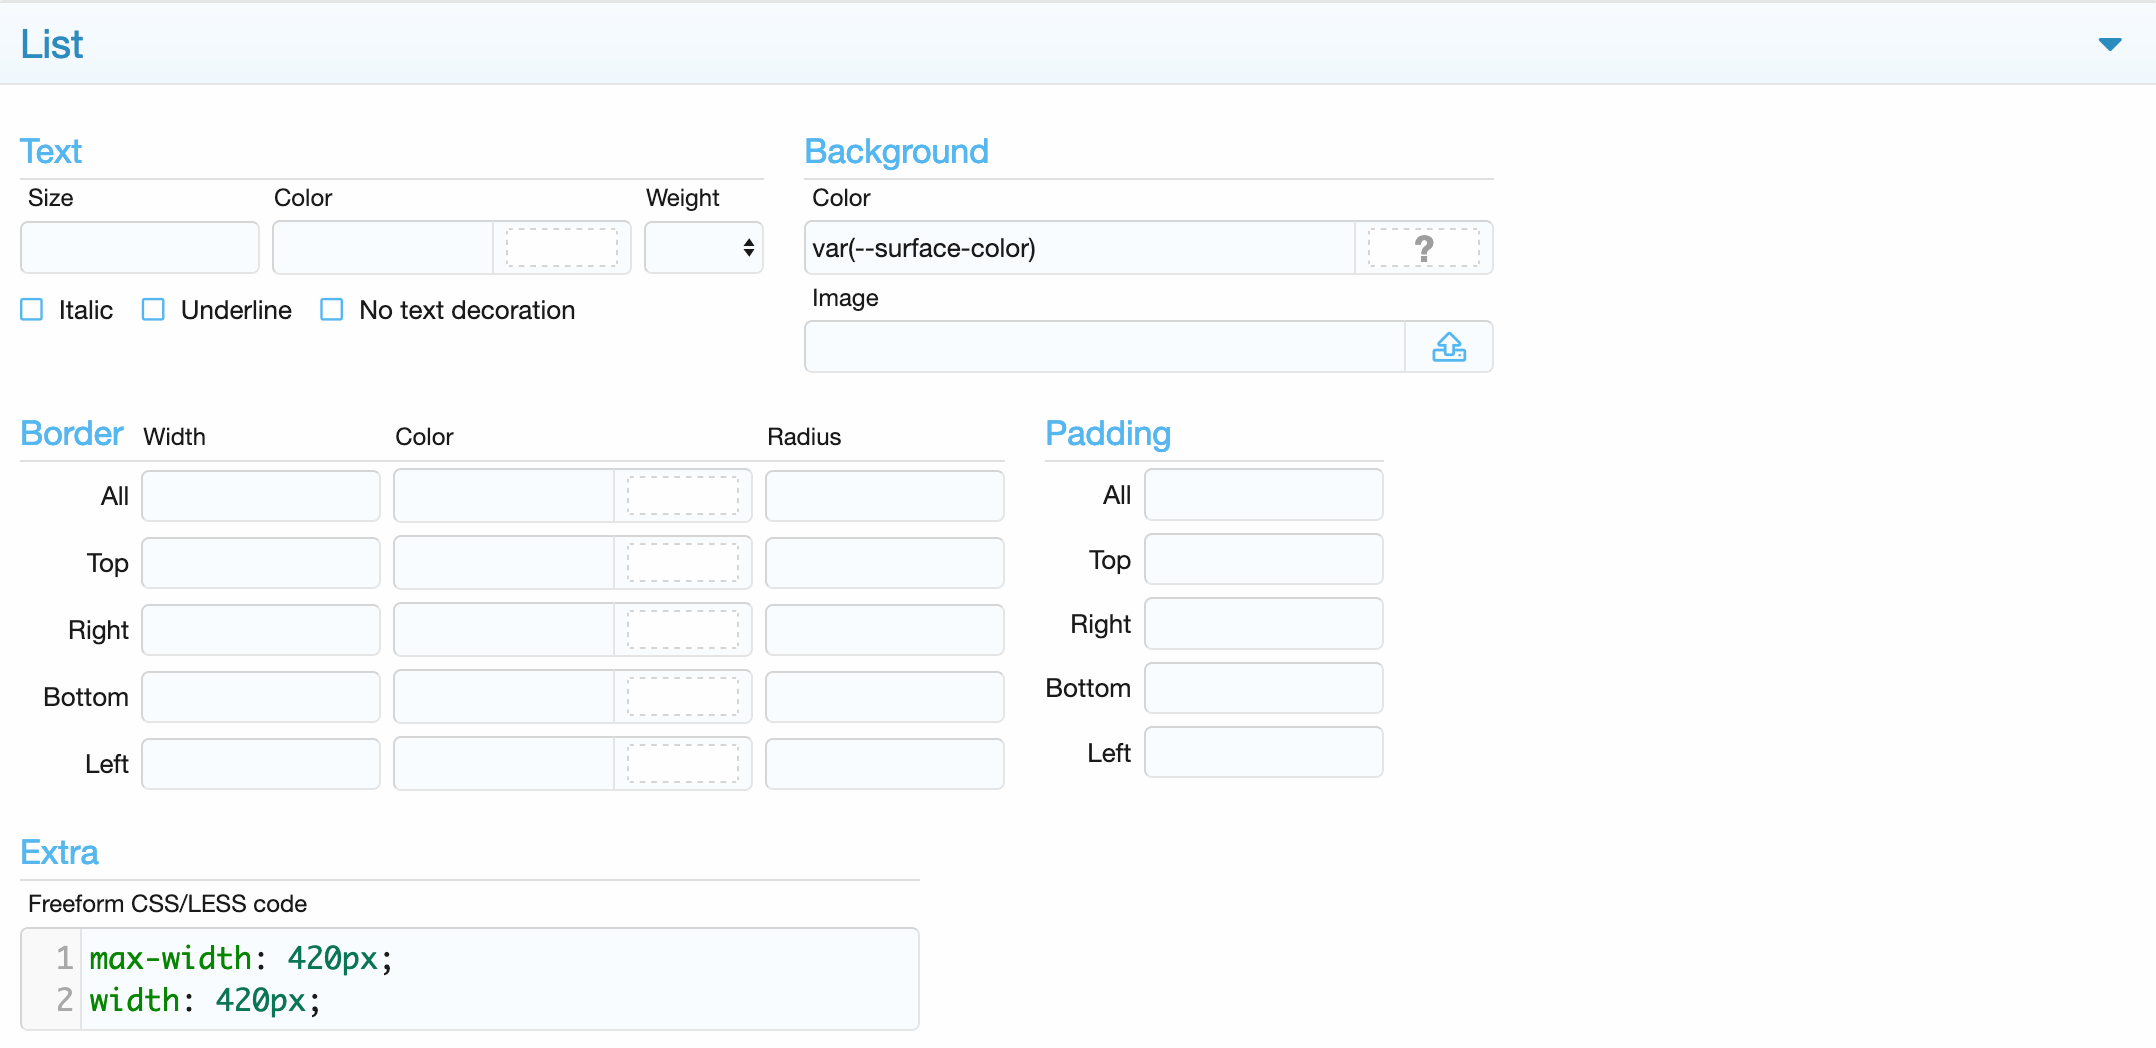Check the No text decoration option
The width and height of the screenshot is (2156, 1048).
coord(332,310)
